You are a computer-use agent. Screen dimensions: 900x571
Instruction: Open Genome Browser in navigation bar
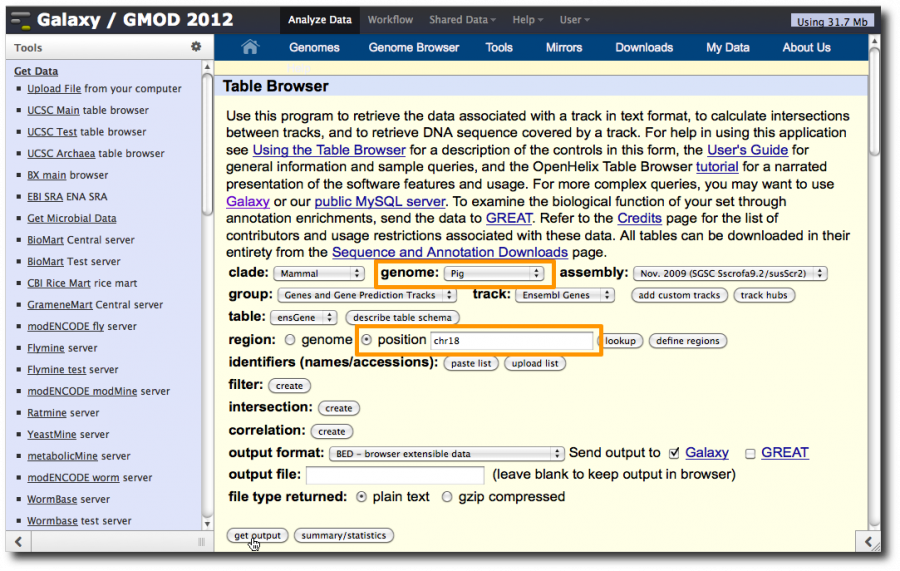click(414, 47)
